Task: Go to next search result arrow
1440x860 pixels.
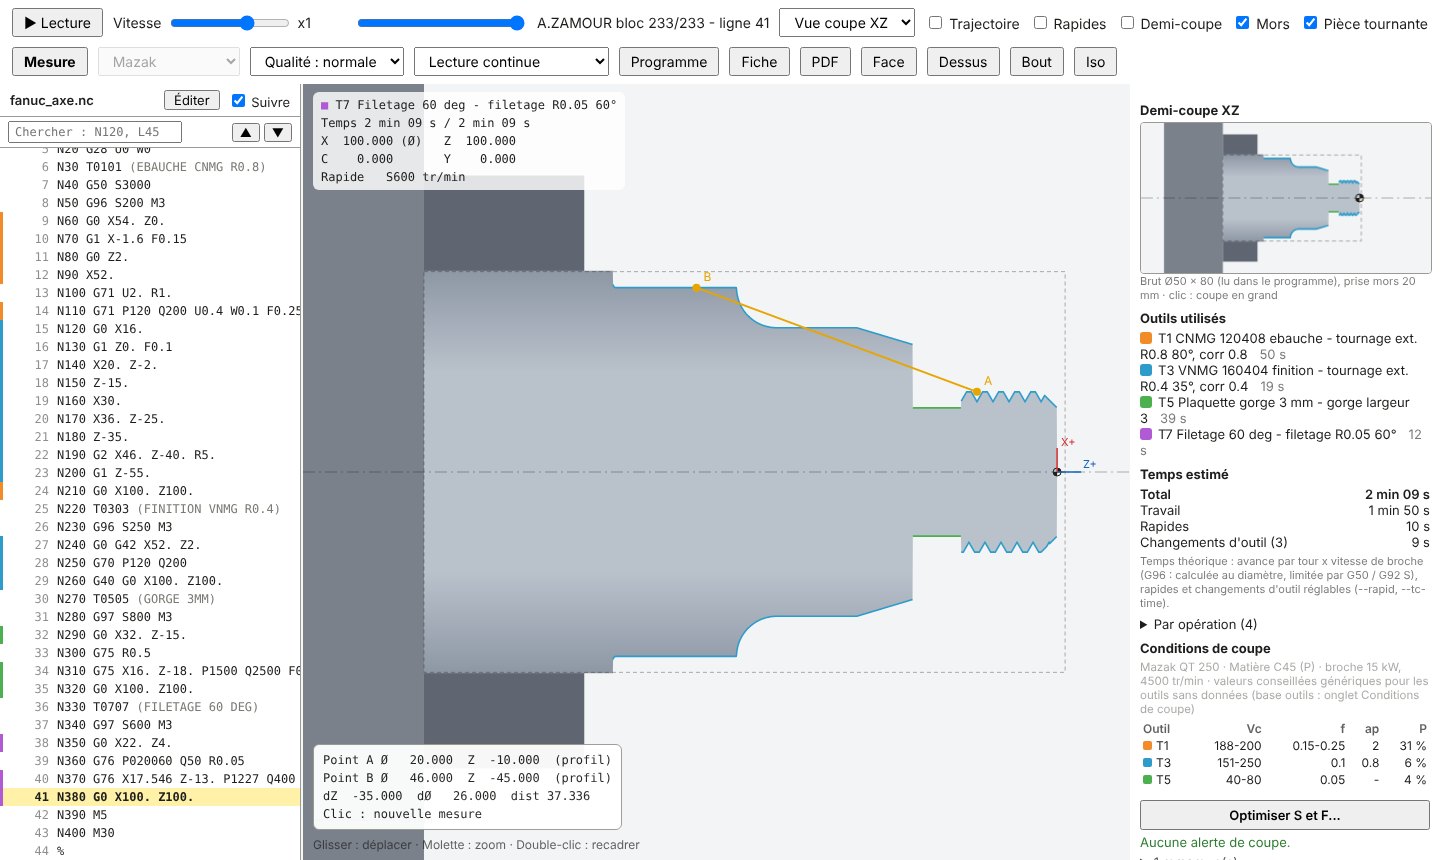Action: coord(278,132)
